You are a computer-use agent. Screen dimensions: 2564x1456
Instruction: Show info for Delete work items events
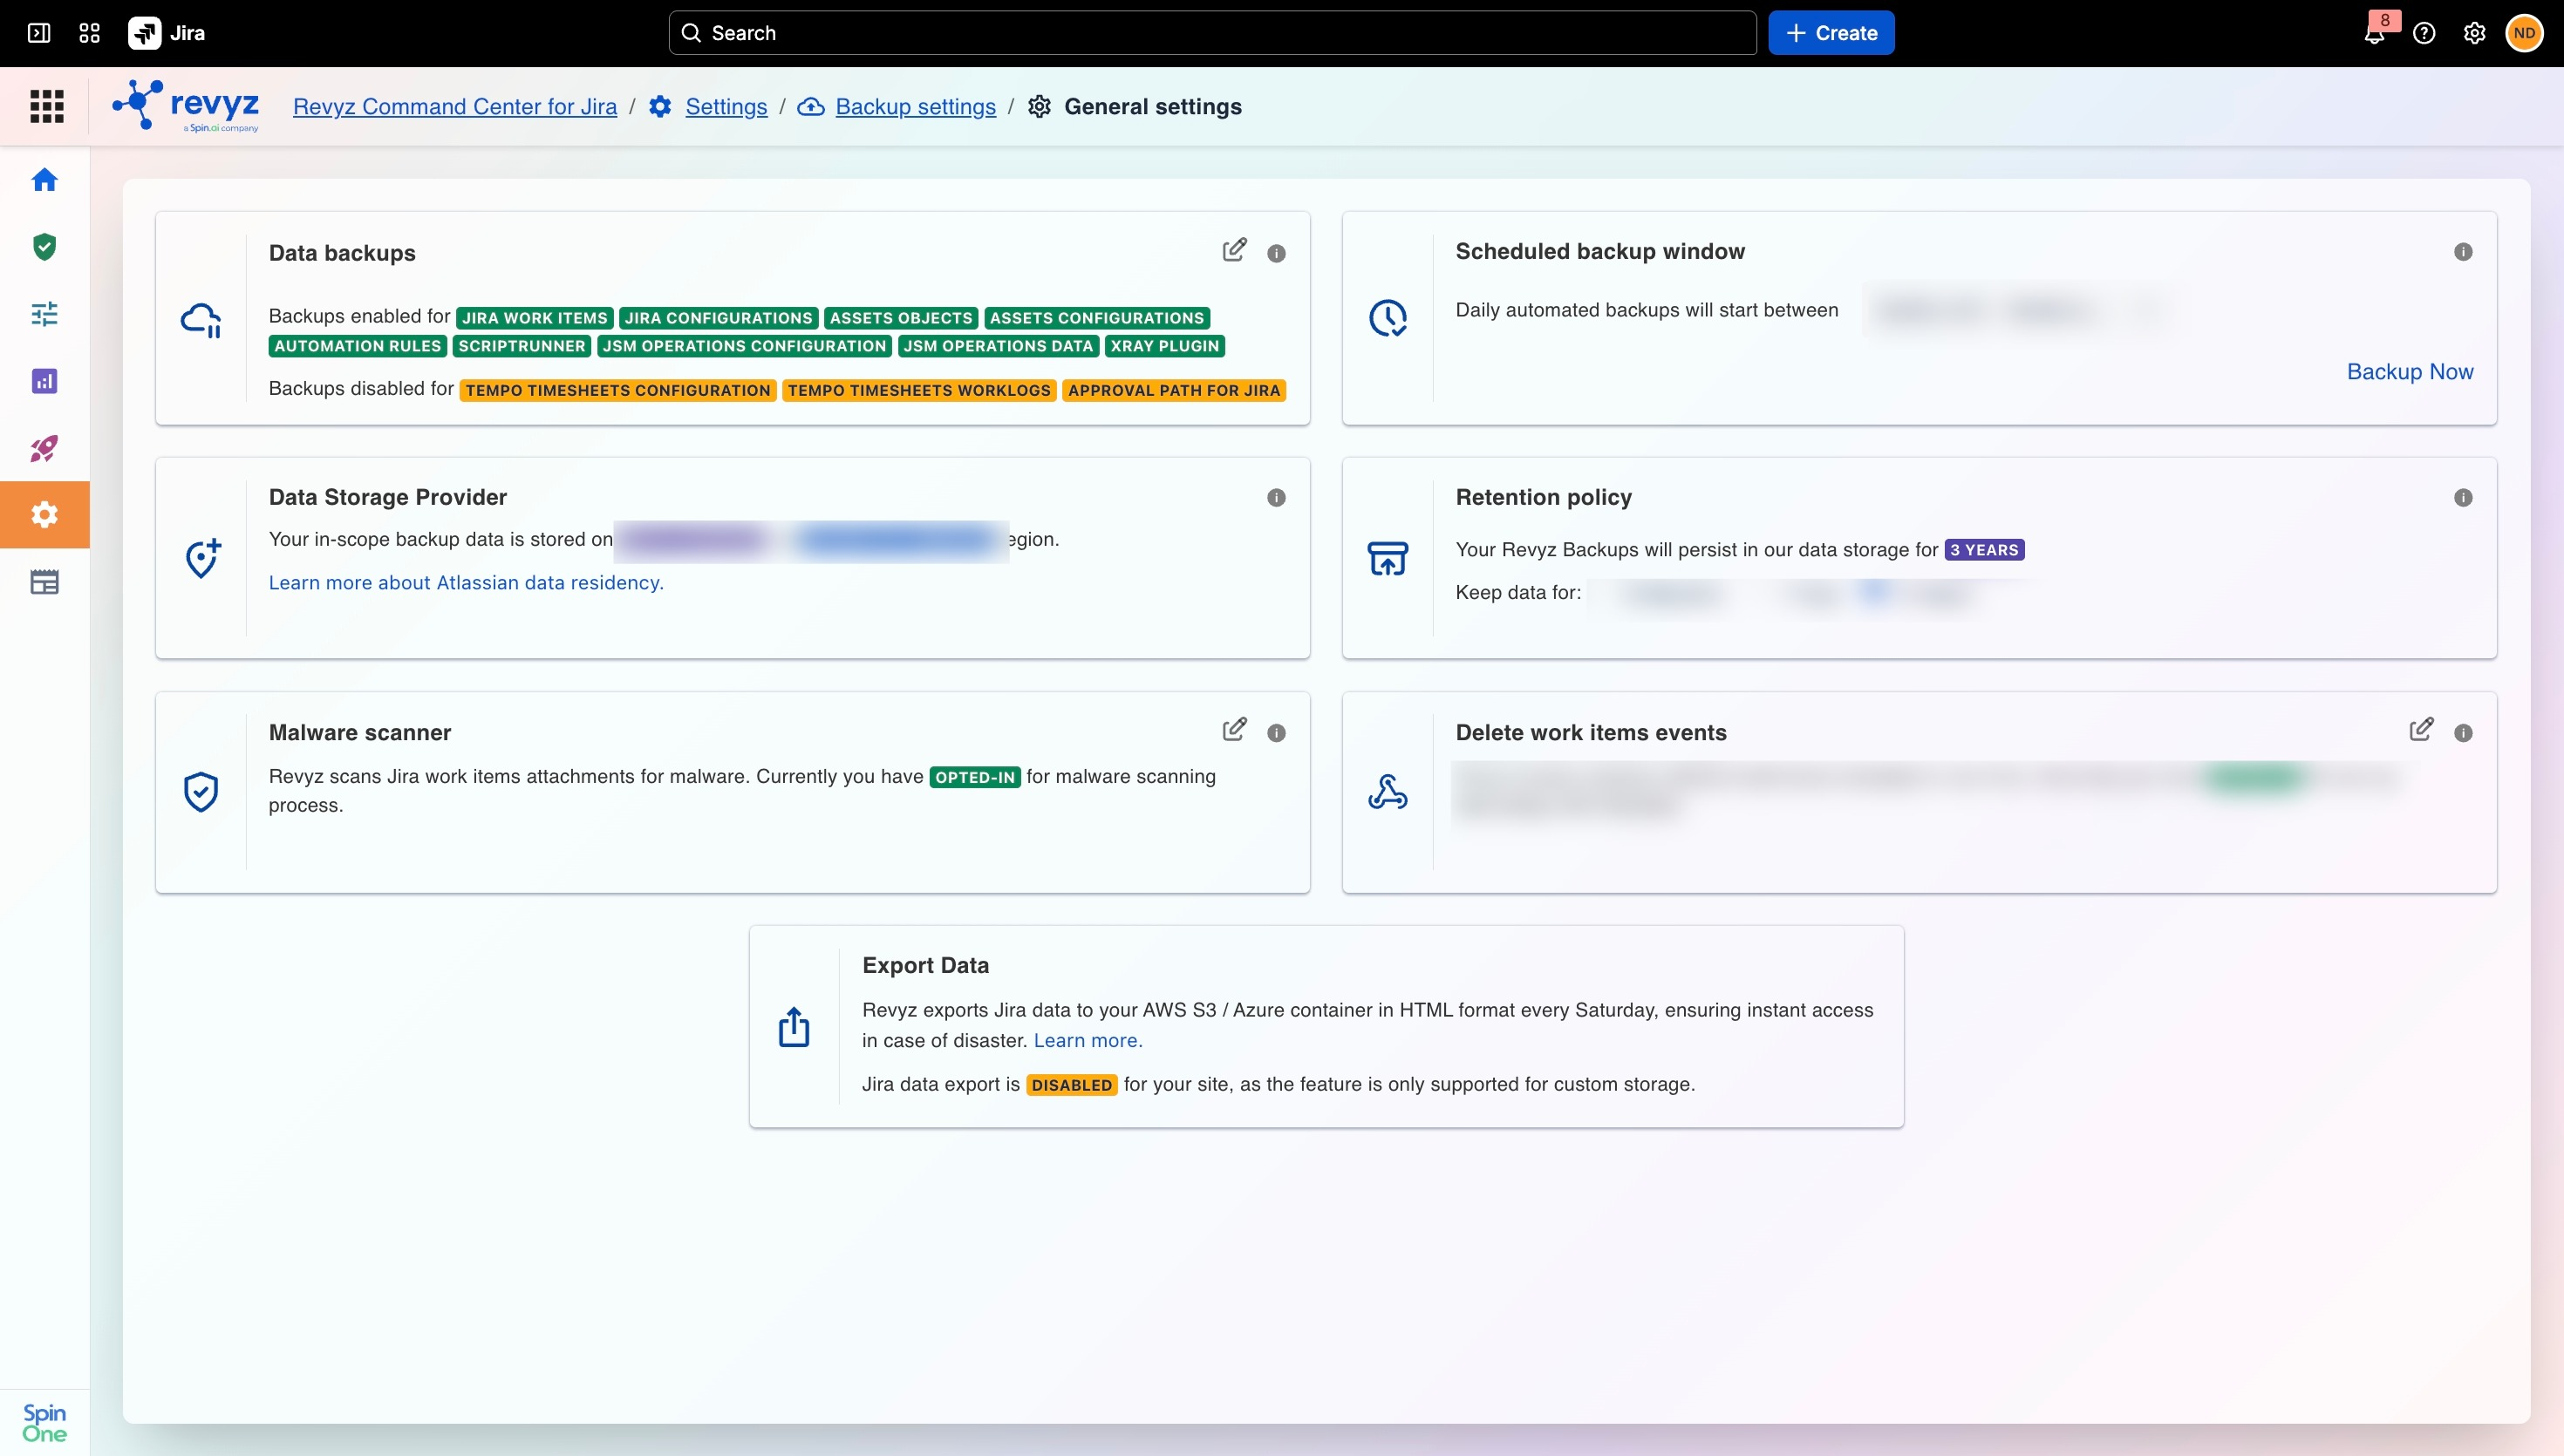click(x=2463, y=733)
